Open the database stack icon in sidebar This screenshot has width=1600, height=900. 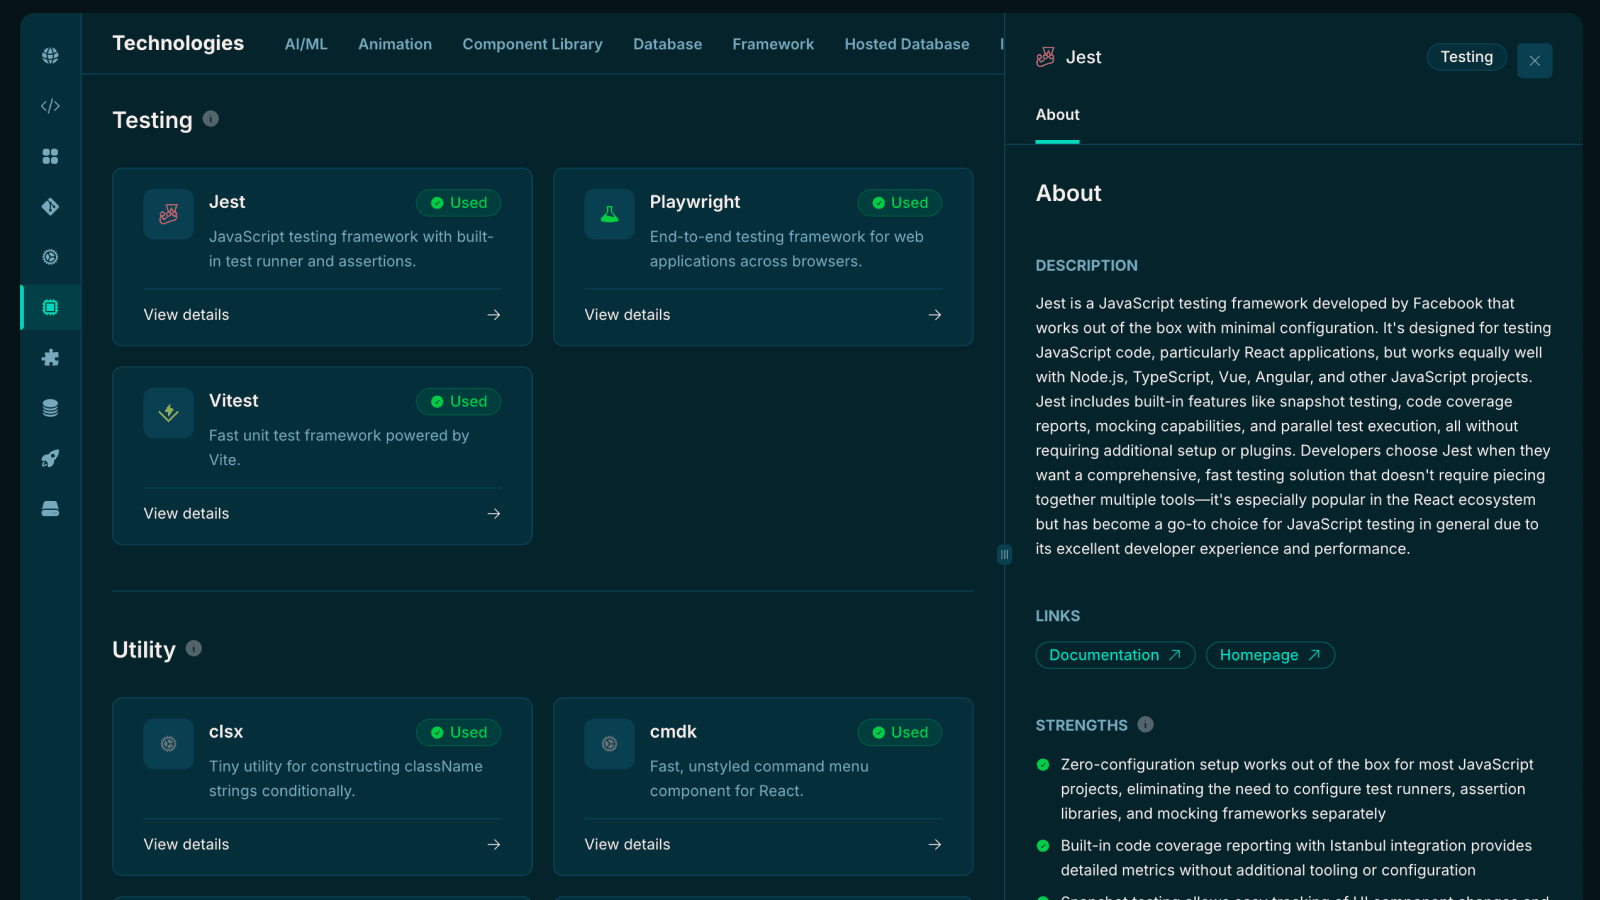click(x=50, y=407)
